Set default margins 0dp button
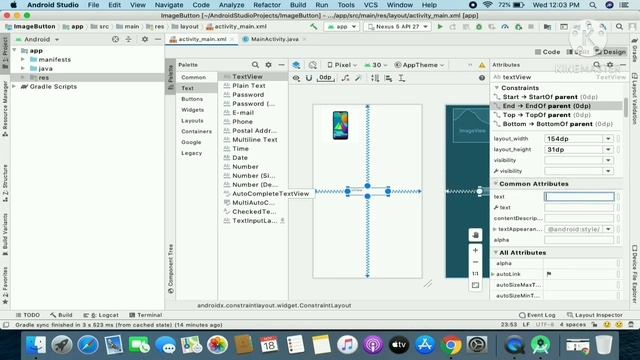Viewport: 640px width, 360px height. click(x=325, y=78)
